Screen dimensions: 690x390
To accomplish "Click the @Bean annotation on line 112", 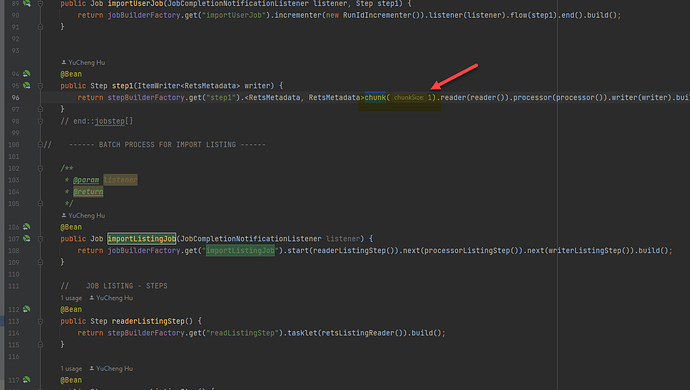I will click(71, 309).
